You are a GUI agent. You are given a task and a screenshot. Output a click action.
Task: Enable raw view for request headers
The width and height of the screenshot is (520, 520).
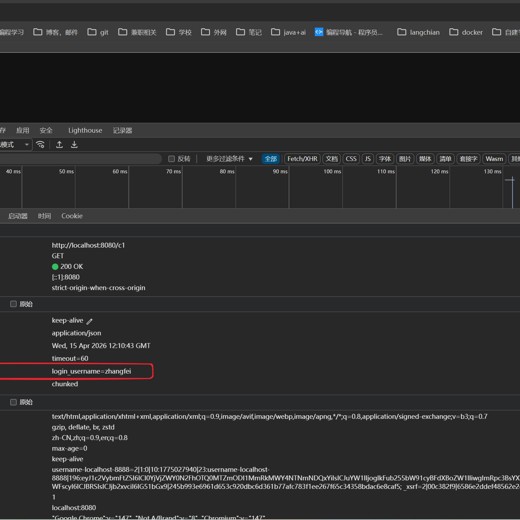click(13, 402)
